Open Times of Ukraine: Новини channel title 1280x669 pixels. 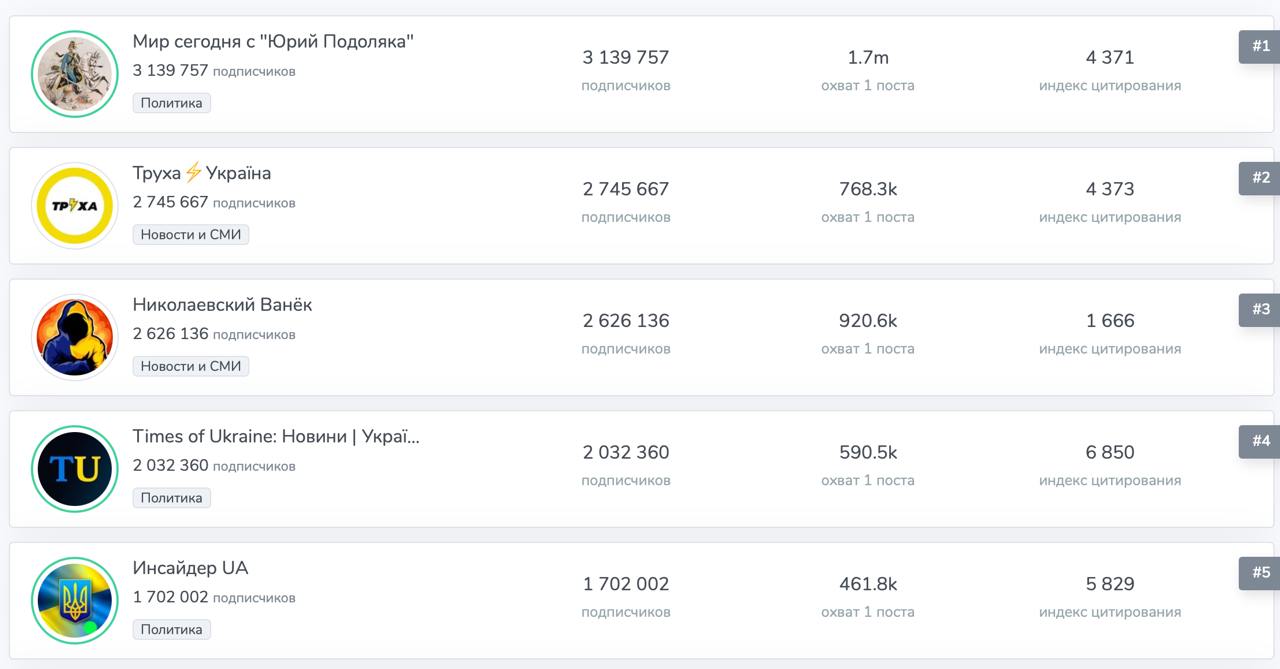(276, 437)
